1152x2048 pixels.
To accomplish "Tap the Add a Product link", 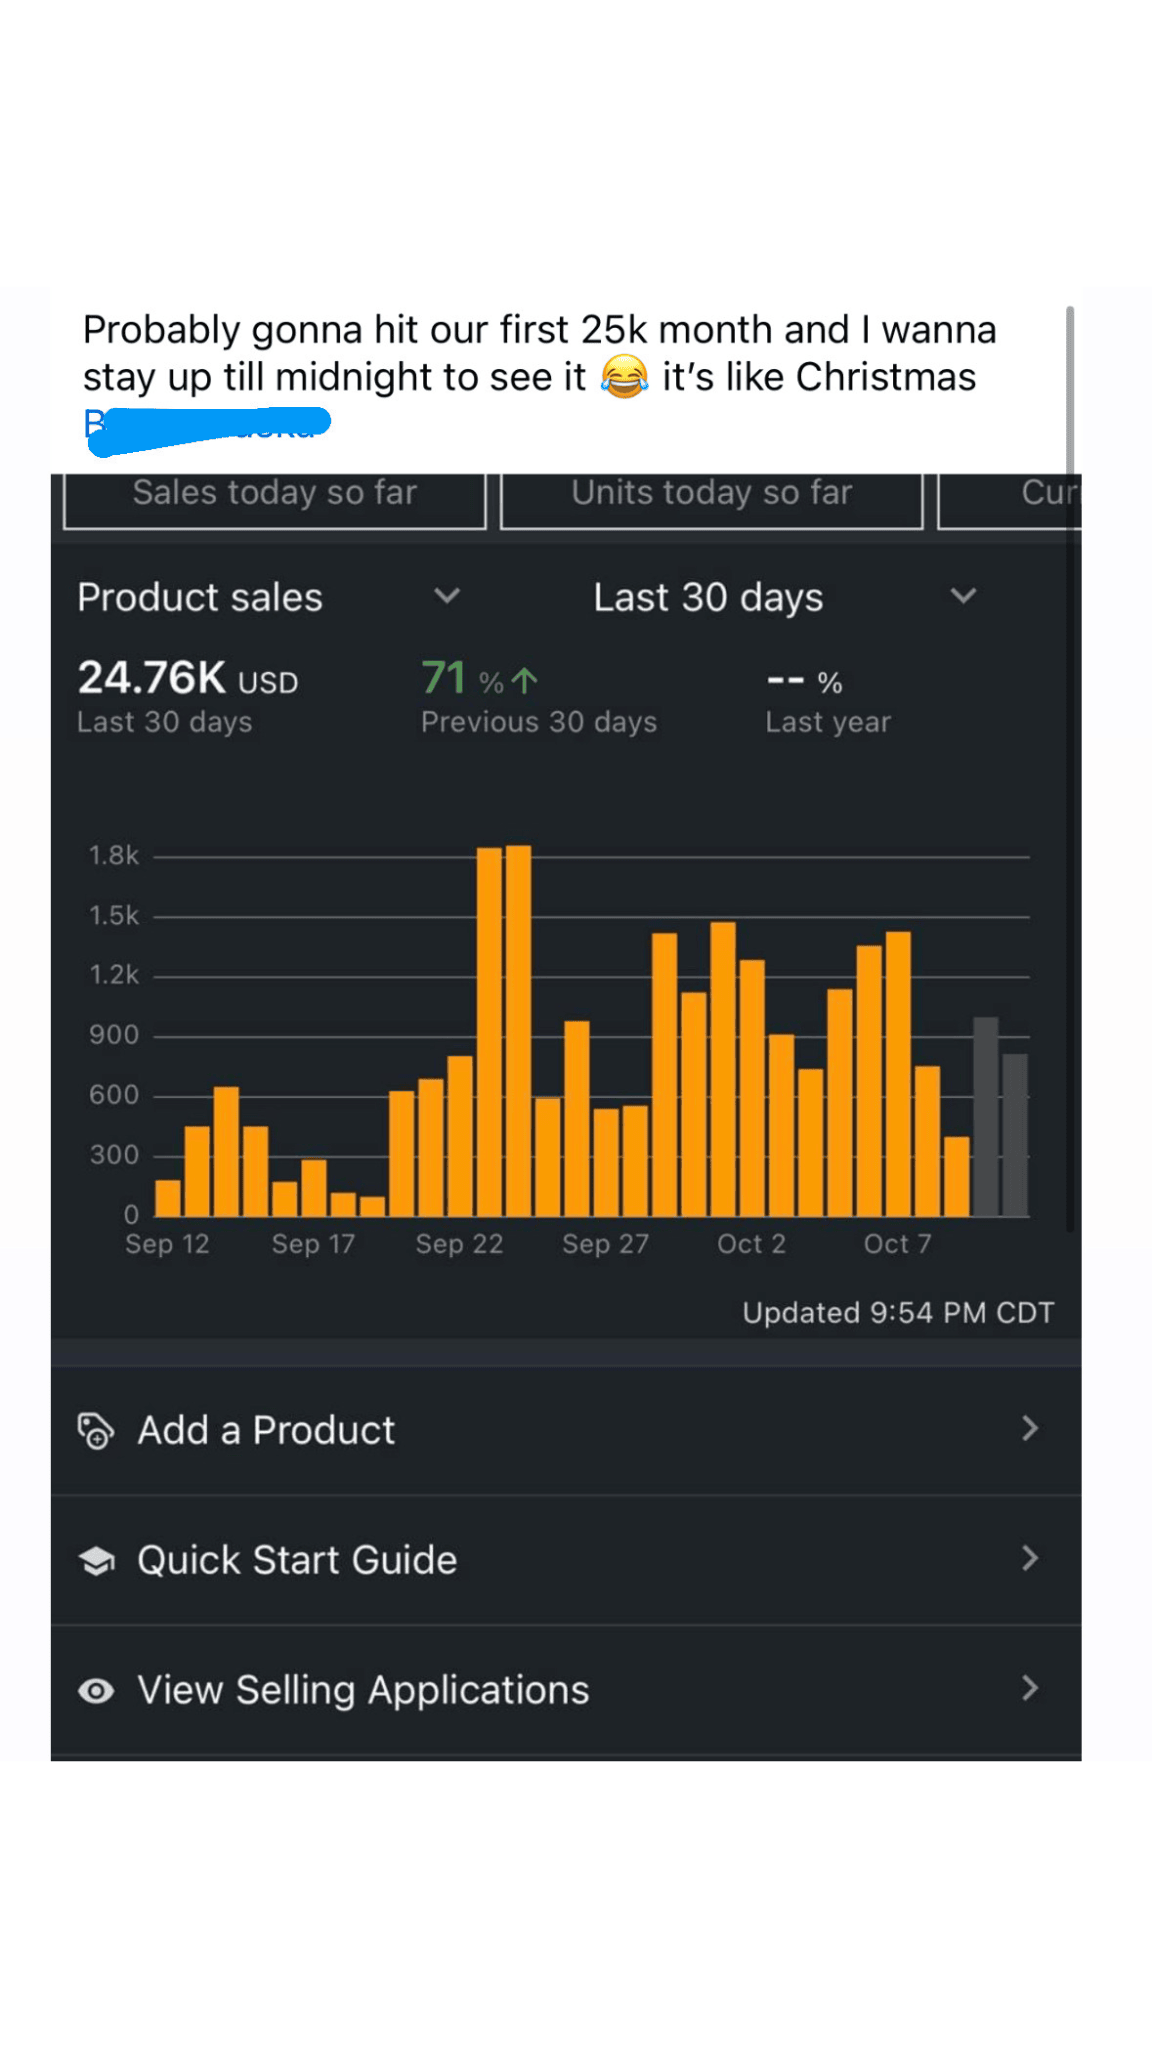I will click(266, 1430).
